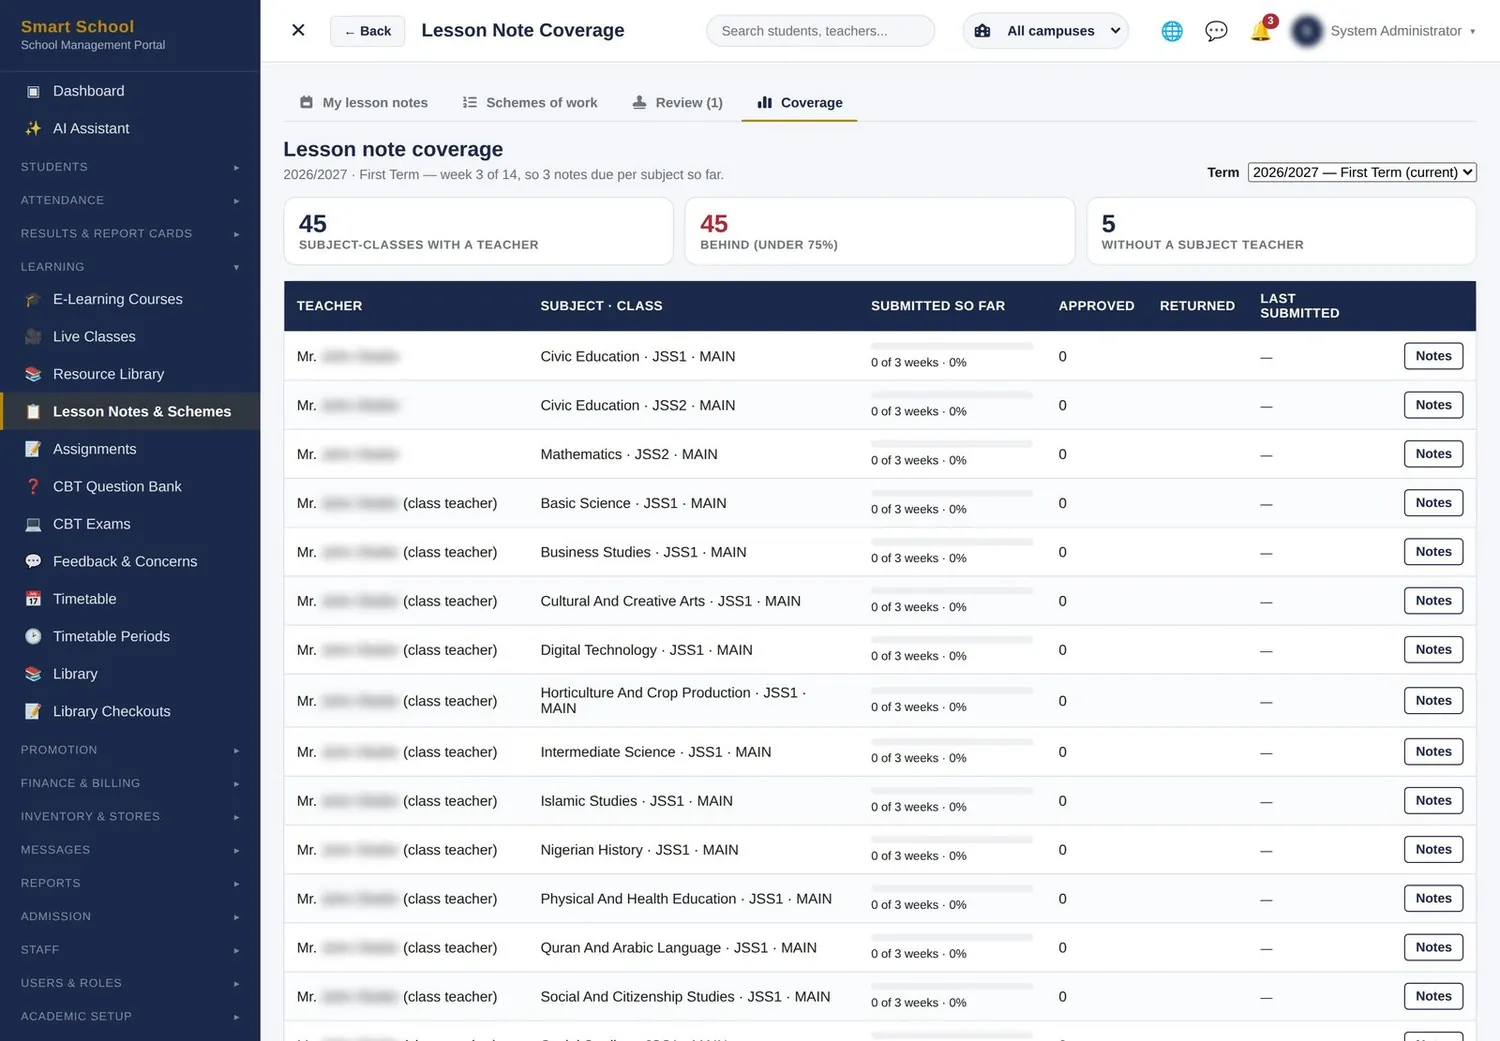The width and height of the screenshot is (1500, 1041).
Task: Open AI Assistant sparkle icon
Action: (33, 128)
